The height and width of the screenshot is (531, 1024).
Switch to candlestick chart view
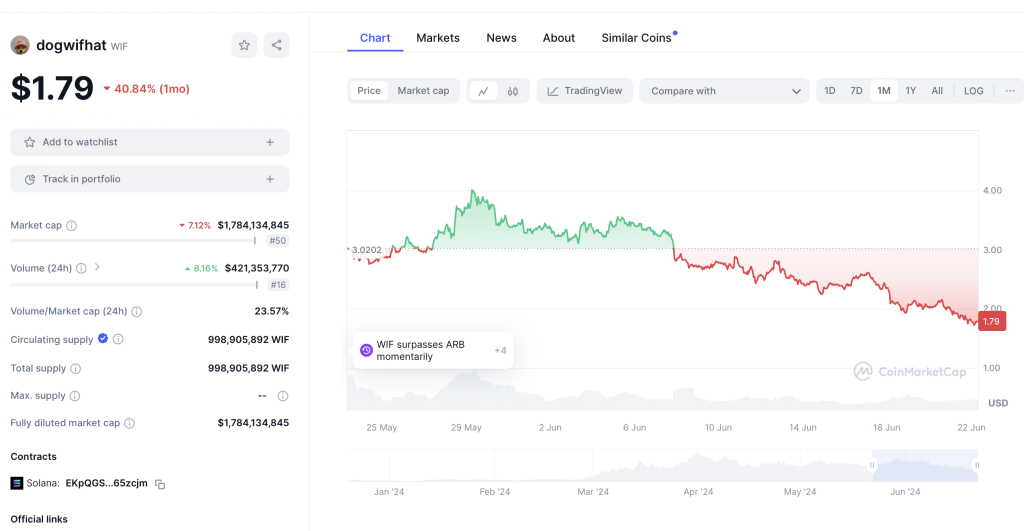513,91
